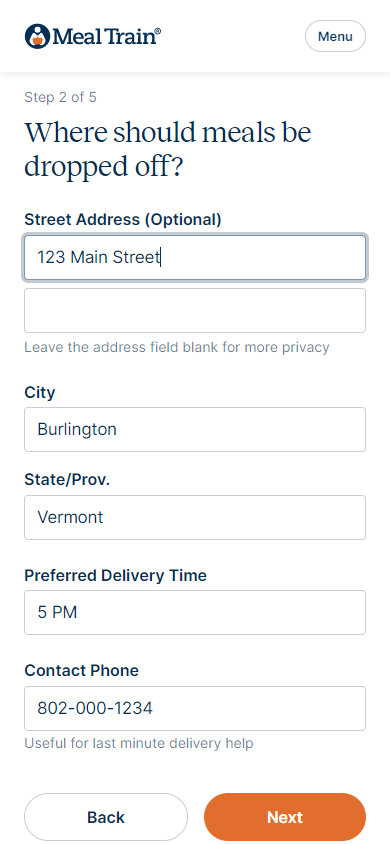Viewport: 390px width, 844px height.
Task: Click the City label
Action: [x=40, y=392]
